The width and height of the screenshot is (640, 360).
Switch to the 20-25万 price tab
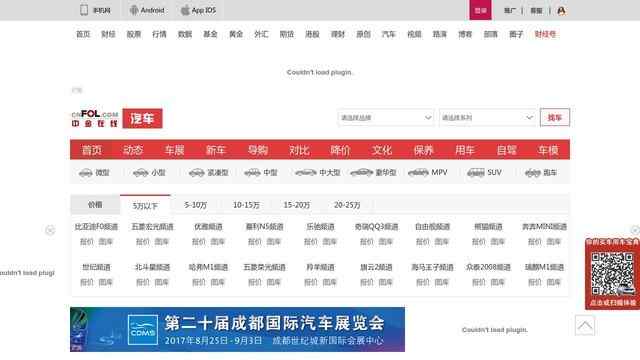pos(347,205)
